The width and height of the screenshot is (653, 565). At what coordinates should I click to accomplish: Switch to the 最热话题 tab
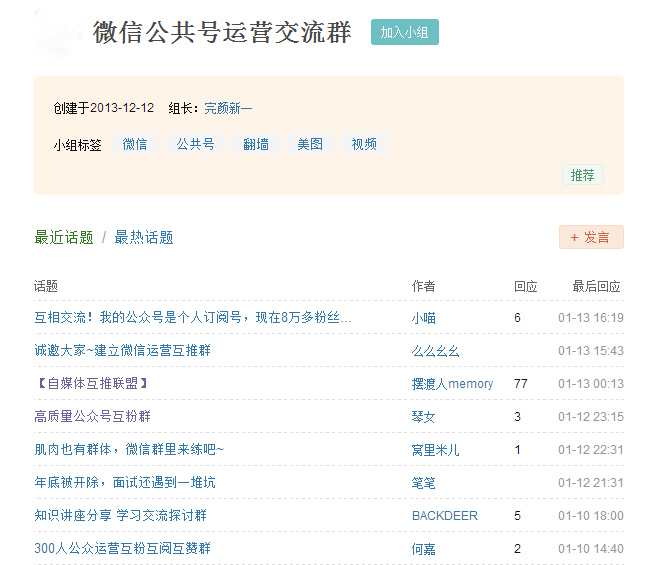tap(144, 237)
